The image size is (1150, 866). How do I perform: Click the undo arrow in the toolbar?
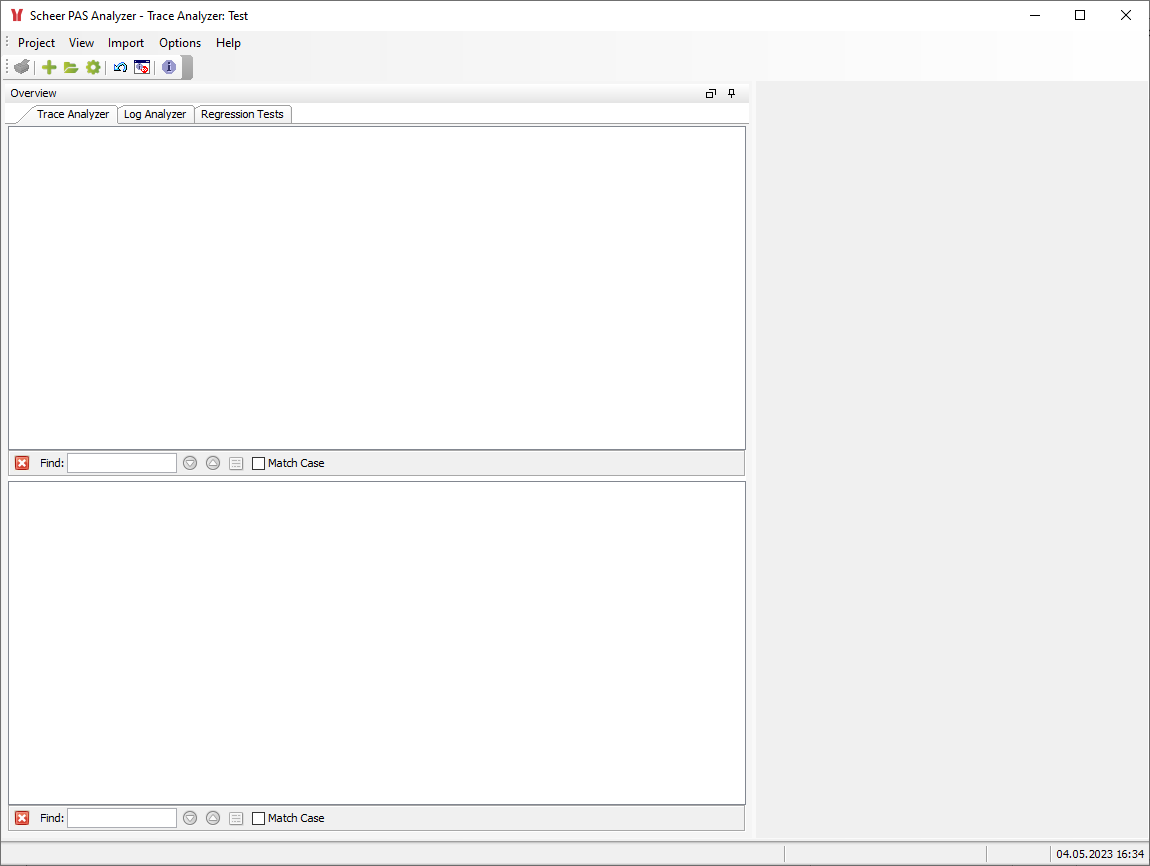pyautogui.click(x=120, y=67)
